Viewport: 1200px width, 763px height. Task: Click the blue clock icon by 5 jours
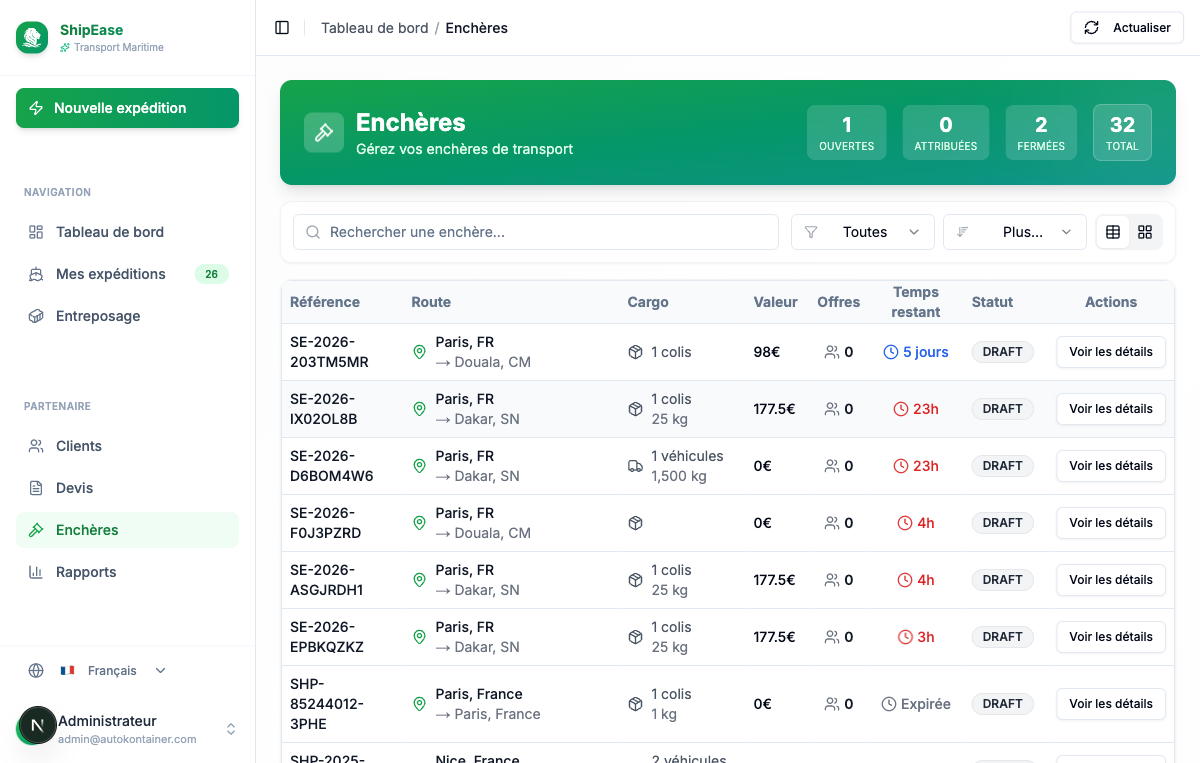pos(891,352)
